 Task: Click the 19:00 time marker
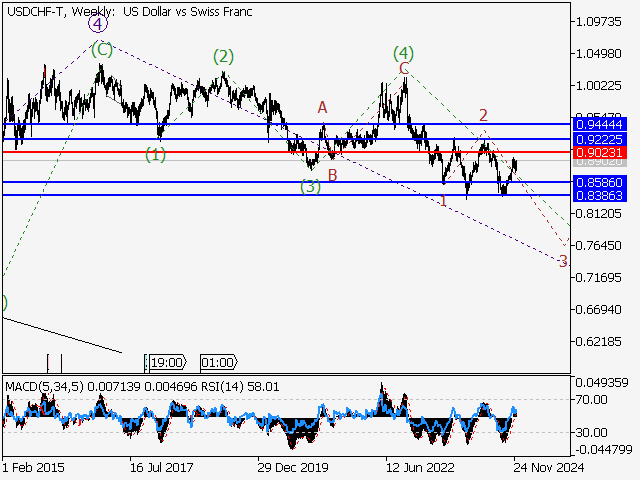coord(165,363)
